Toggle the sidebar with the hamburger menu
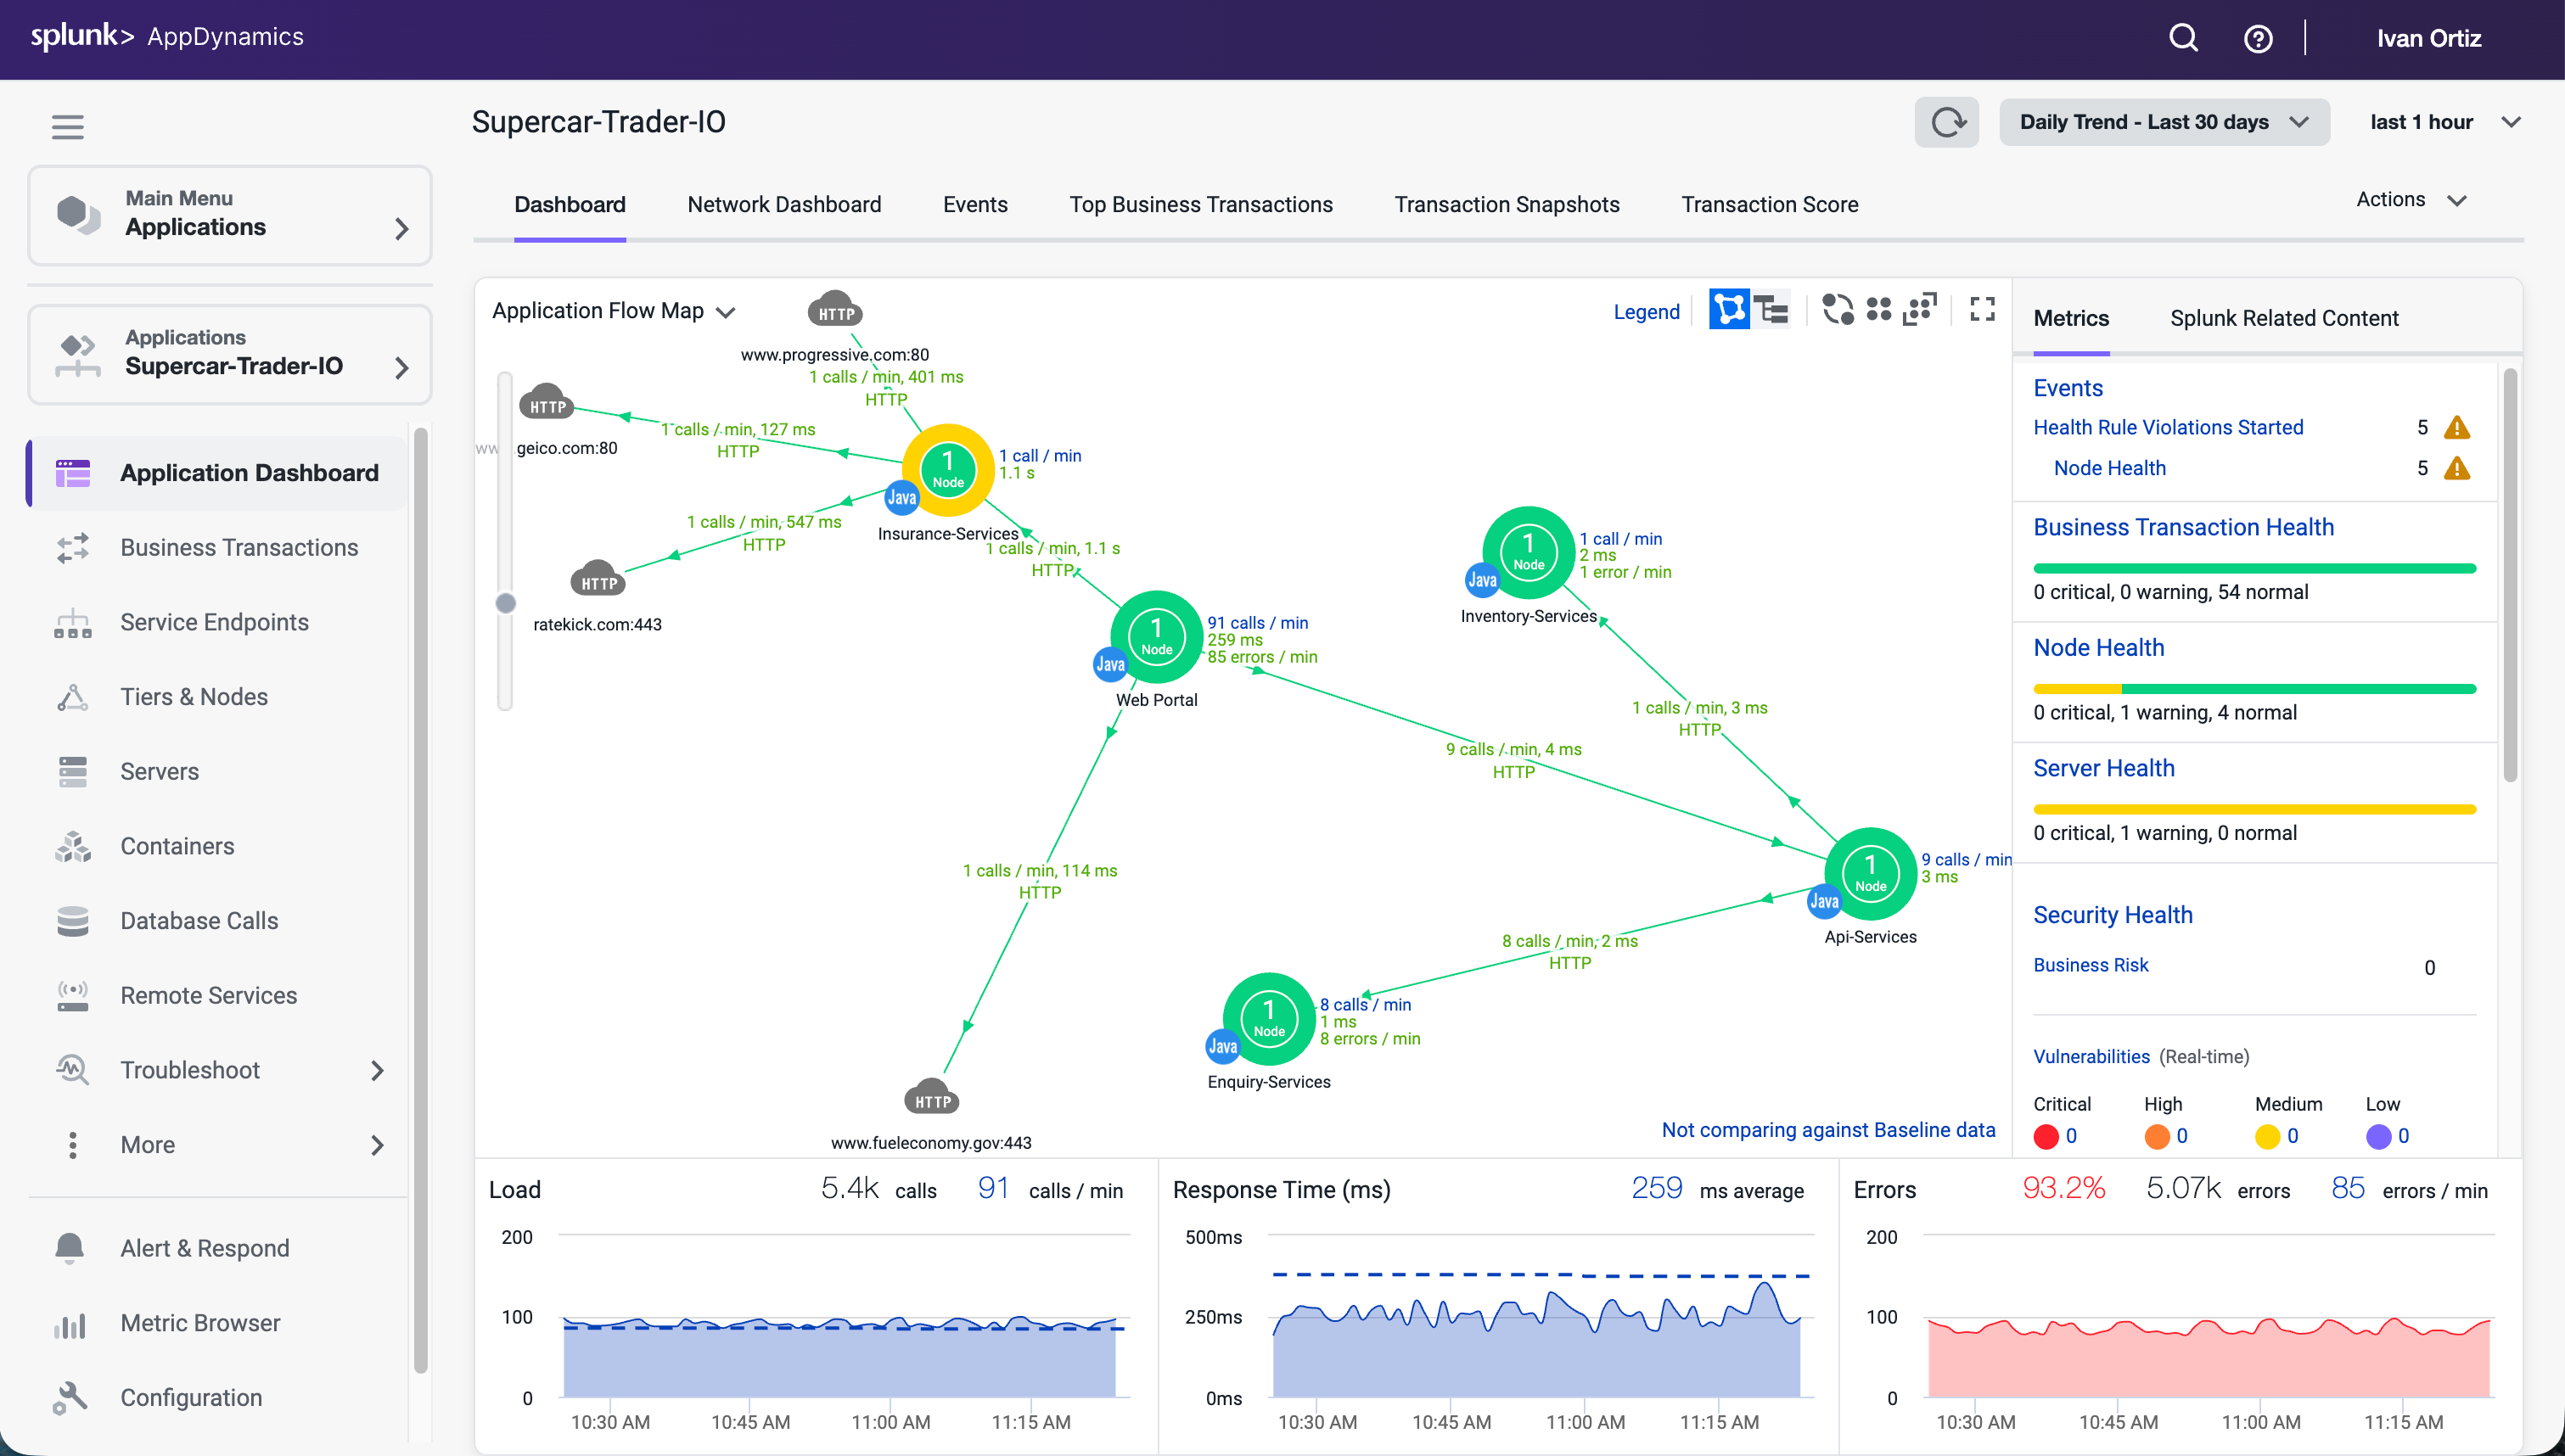The height and width of the screenshot is (1456, 2565). 67,127
